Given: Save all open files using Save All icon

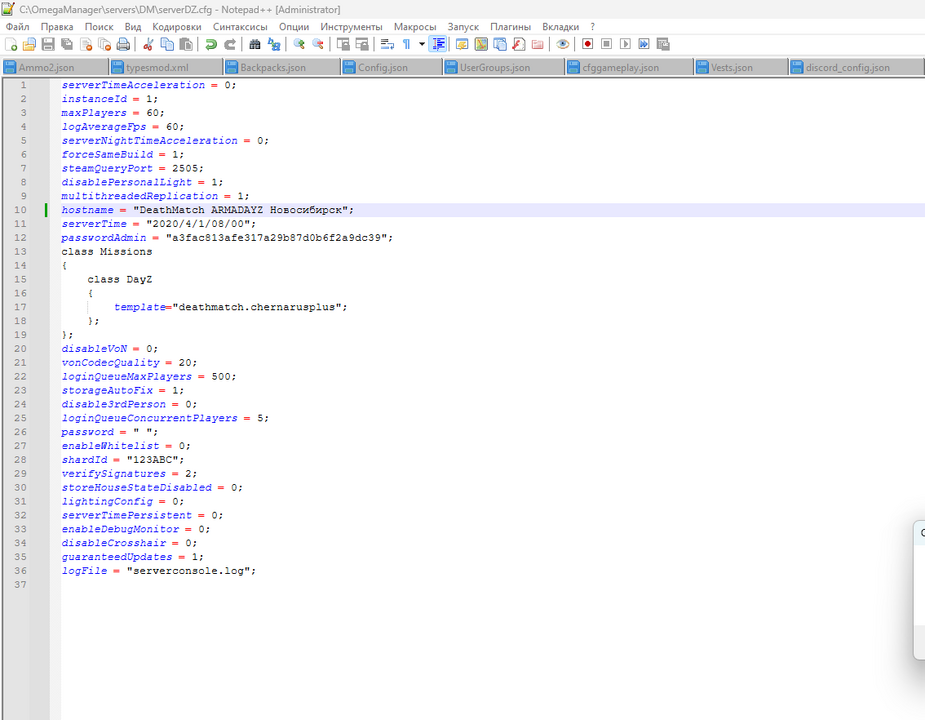Looking at the screenshot, I should coord(67,44).
